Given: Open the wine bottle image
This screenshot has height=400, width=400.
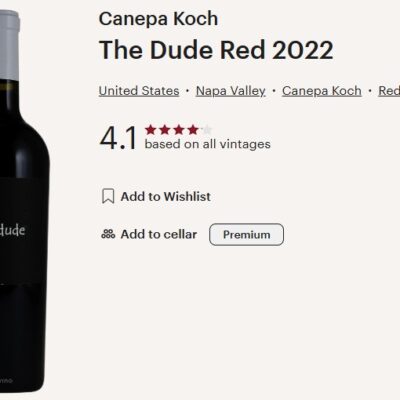Looking at the screenshot, I should tap(23, 202).
